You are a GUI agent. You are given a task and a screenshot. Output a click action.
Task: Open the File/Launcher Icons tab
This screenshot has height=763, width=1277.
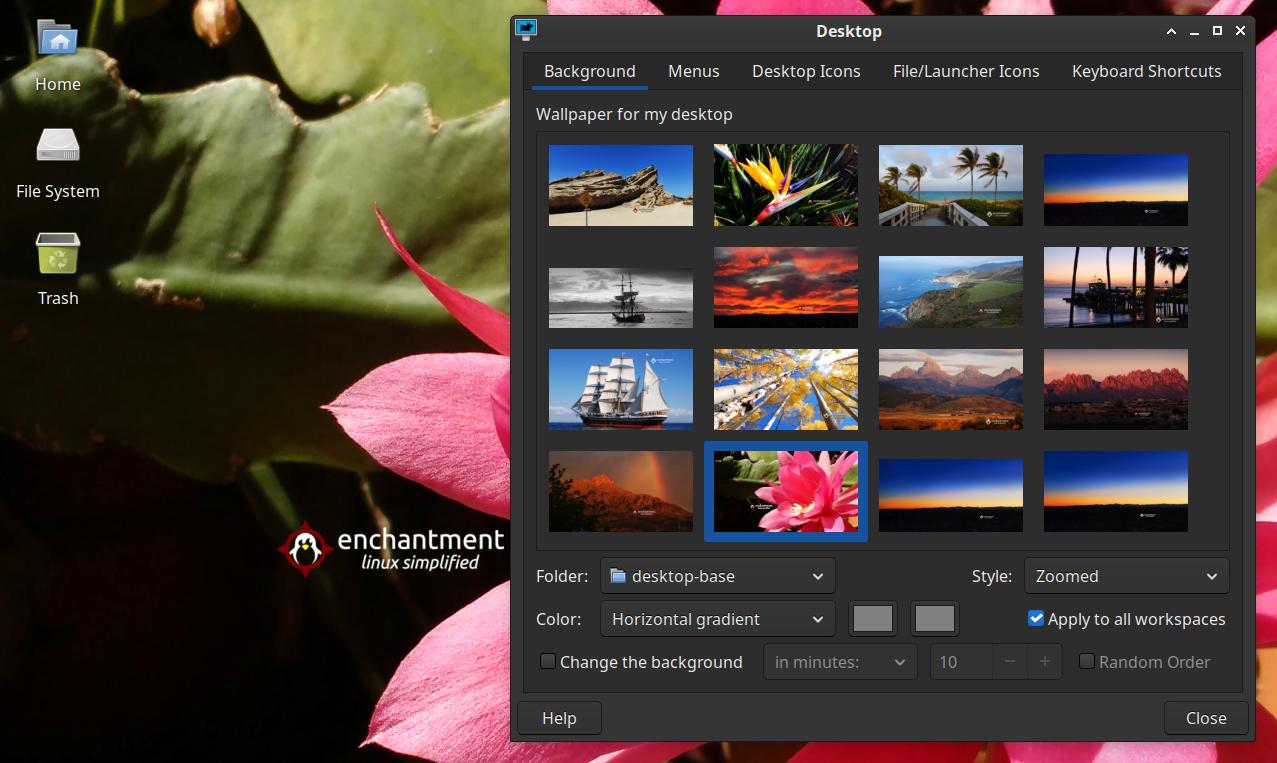point(966,71)
